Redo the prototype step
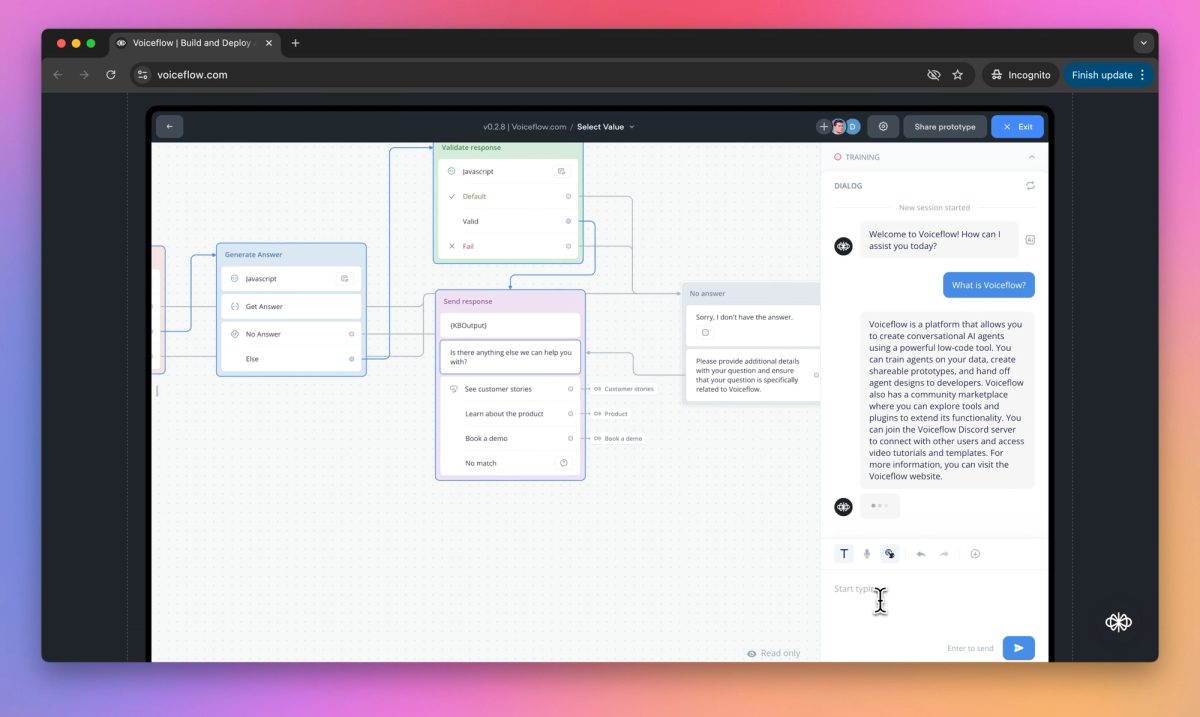The width and height of the screenshot is (1200, 717). (943, 553)
